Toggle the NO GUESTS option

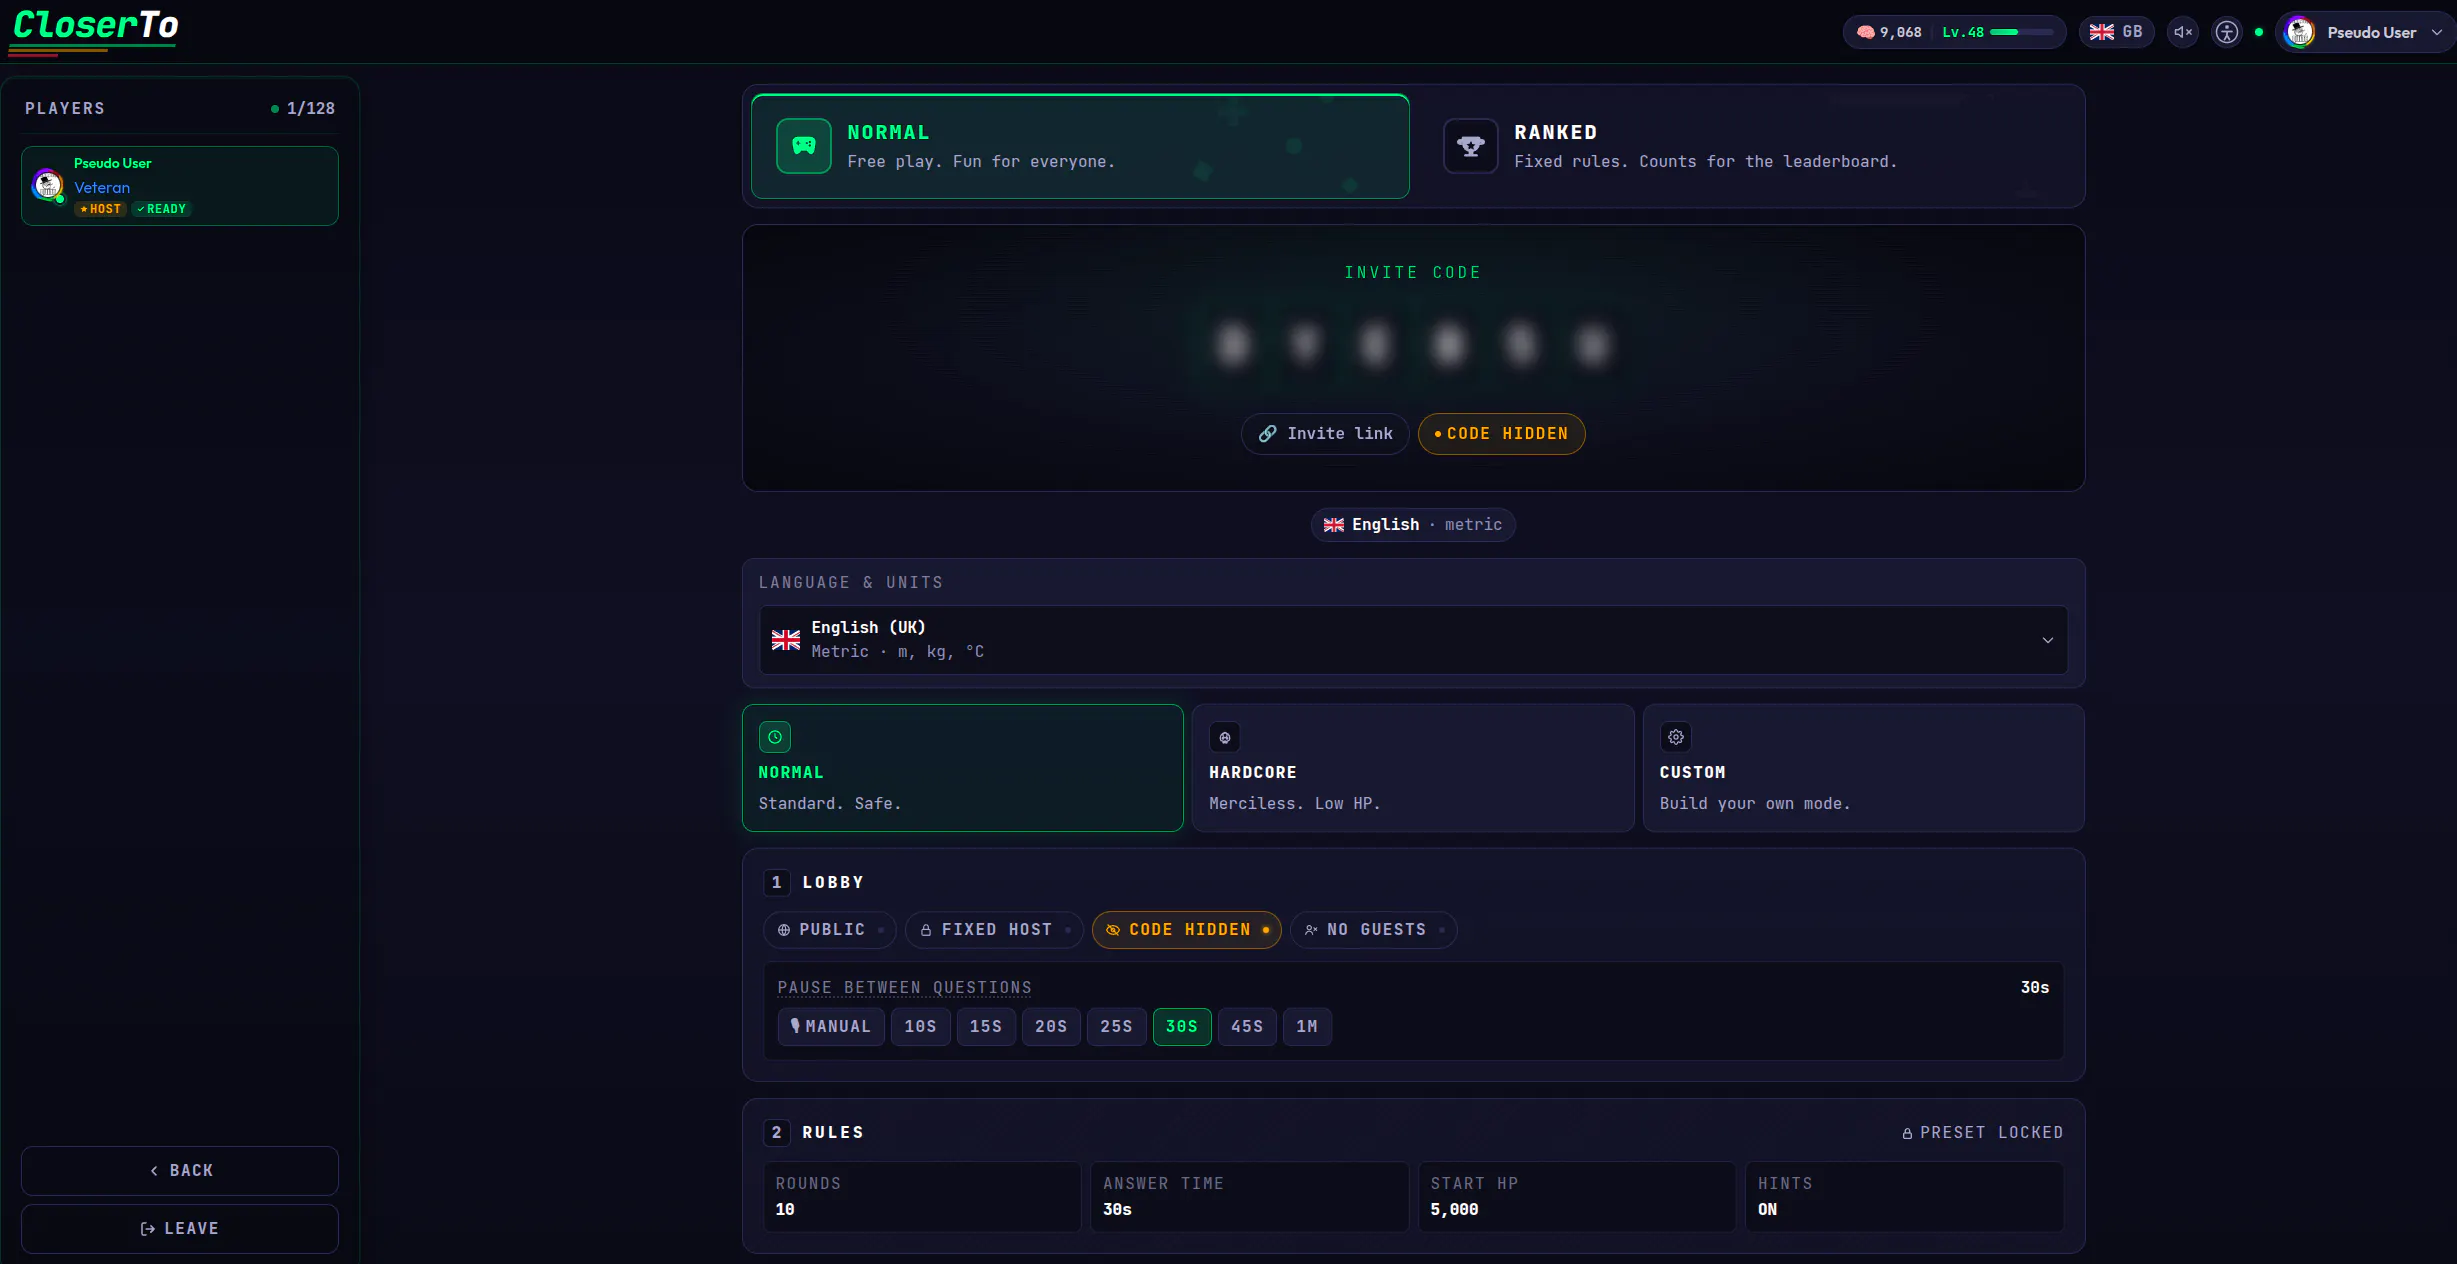click(x=1373, y=930)
